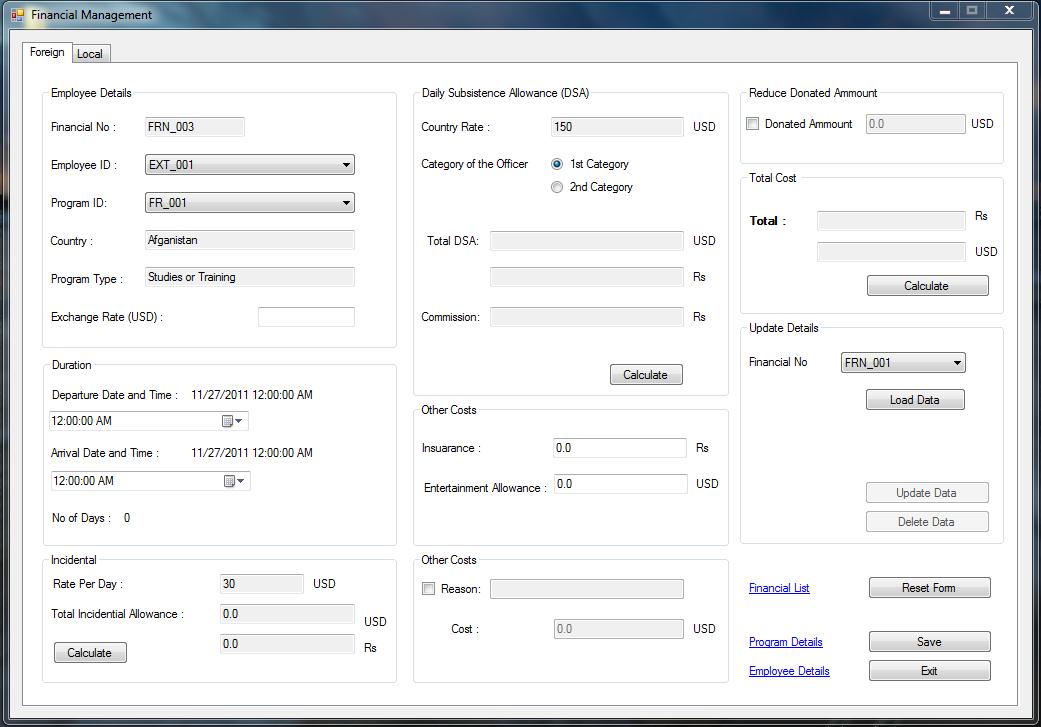Click the incidental allowance Rs field
The width and height of the screenshot is (1041, 727).
pyautogui.click(x=287, y=644)
